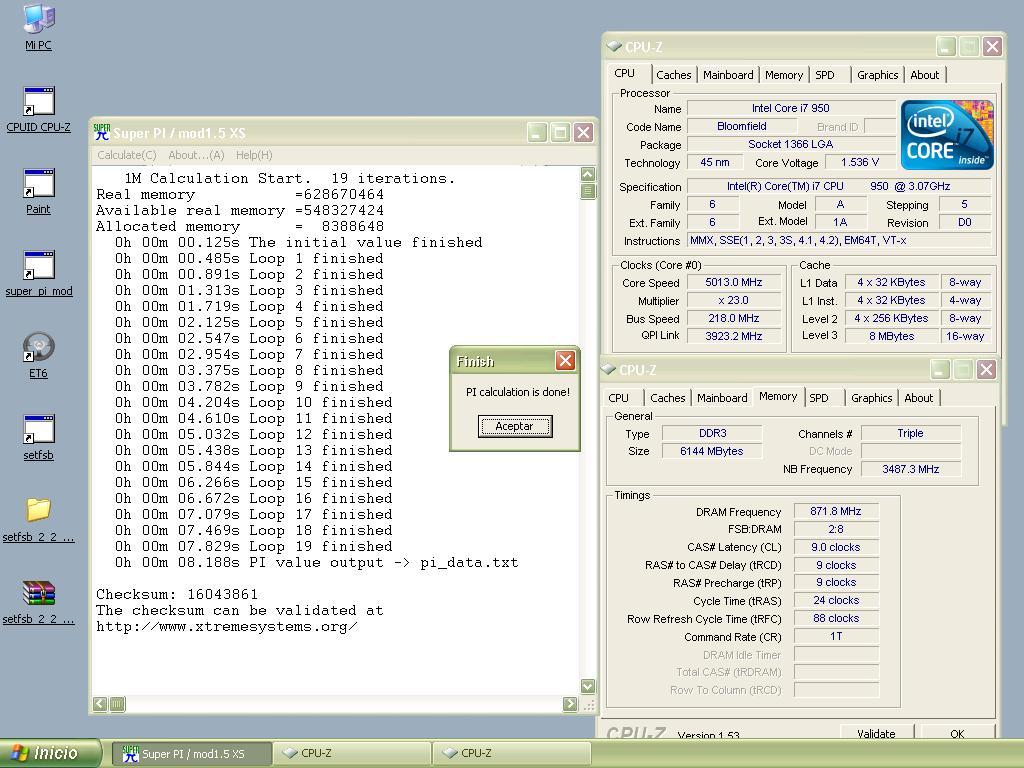The image size is (1024, 768).
Task: Open the CPUID CPU-Z desktop shortcut
Action: coord(38,103)
